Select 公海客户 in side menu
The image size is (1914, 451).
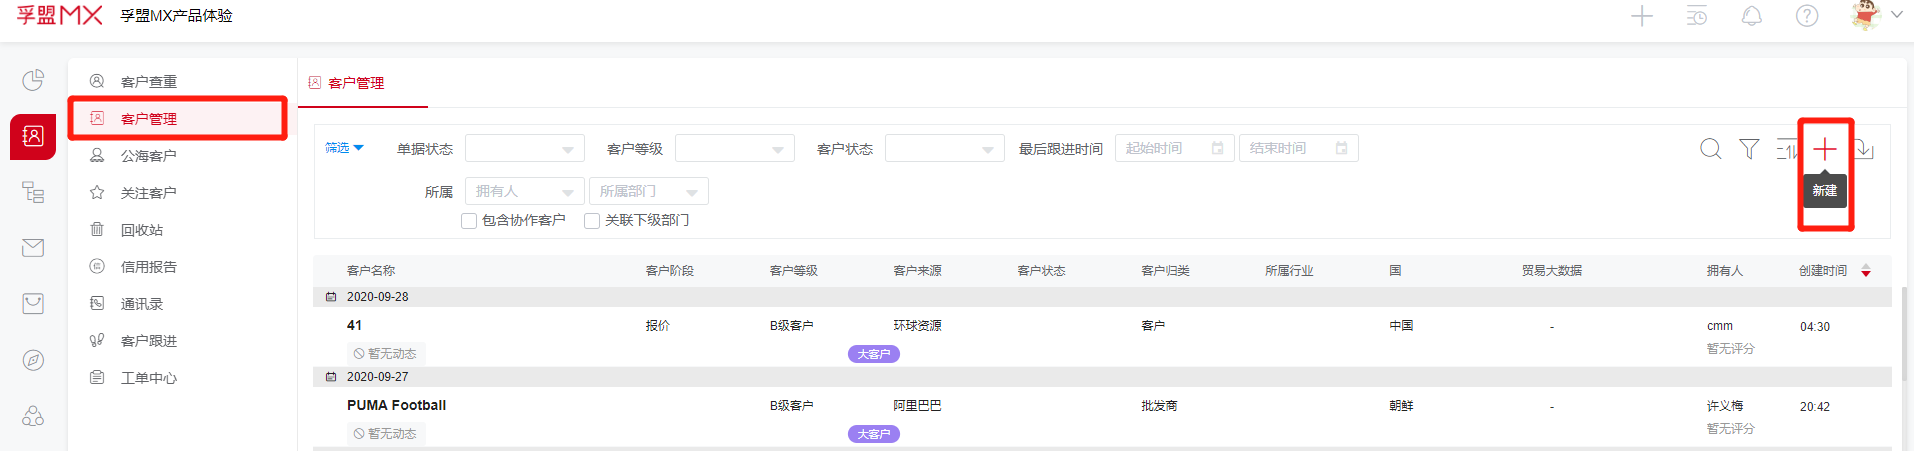[148, 156]
